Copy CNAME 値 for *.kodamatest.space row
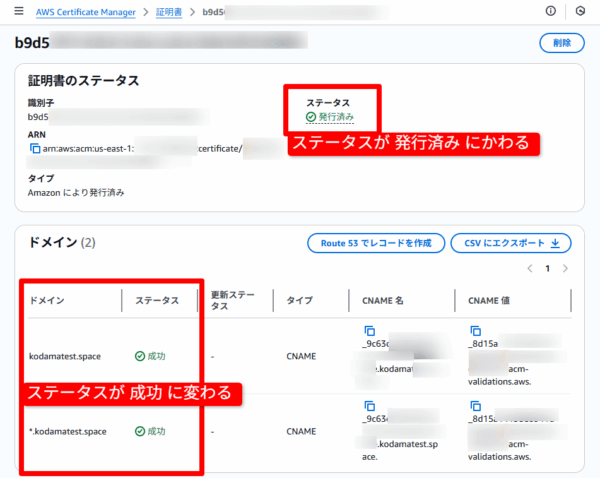 tap(474, 405)
